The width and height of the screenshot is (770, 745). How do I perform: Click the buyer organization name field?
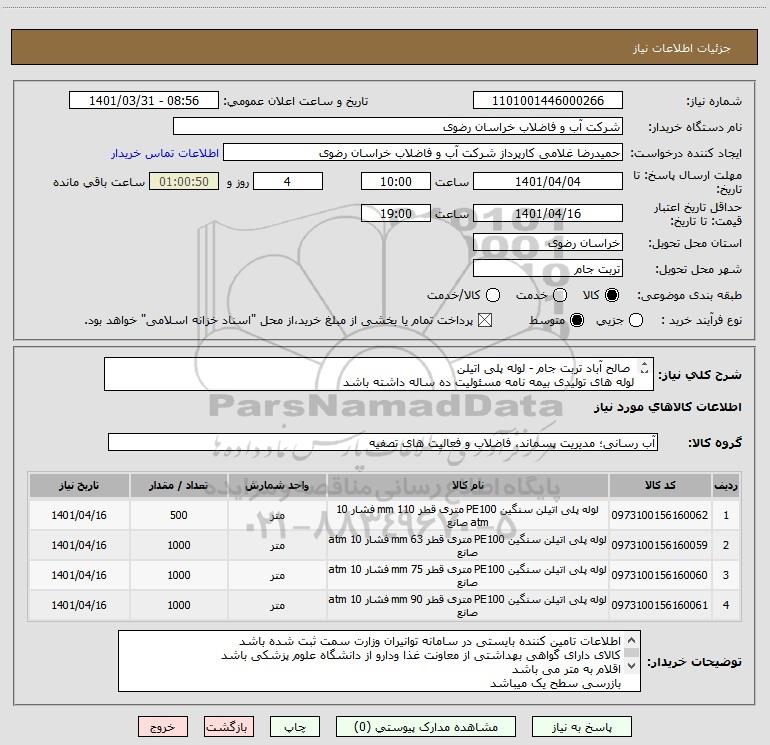(398, 127)
